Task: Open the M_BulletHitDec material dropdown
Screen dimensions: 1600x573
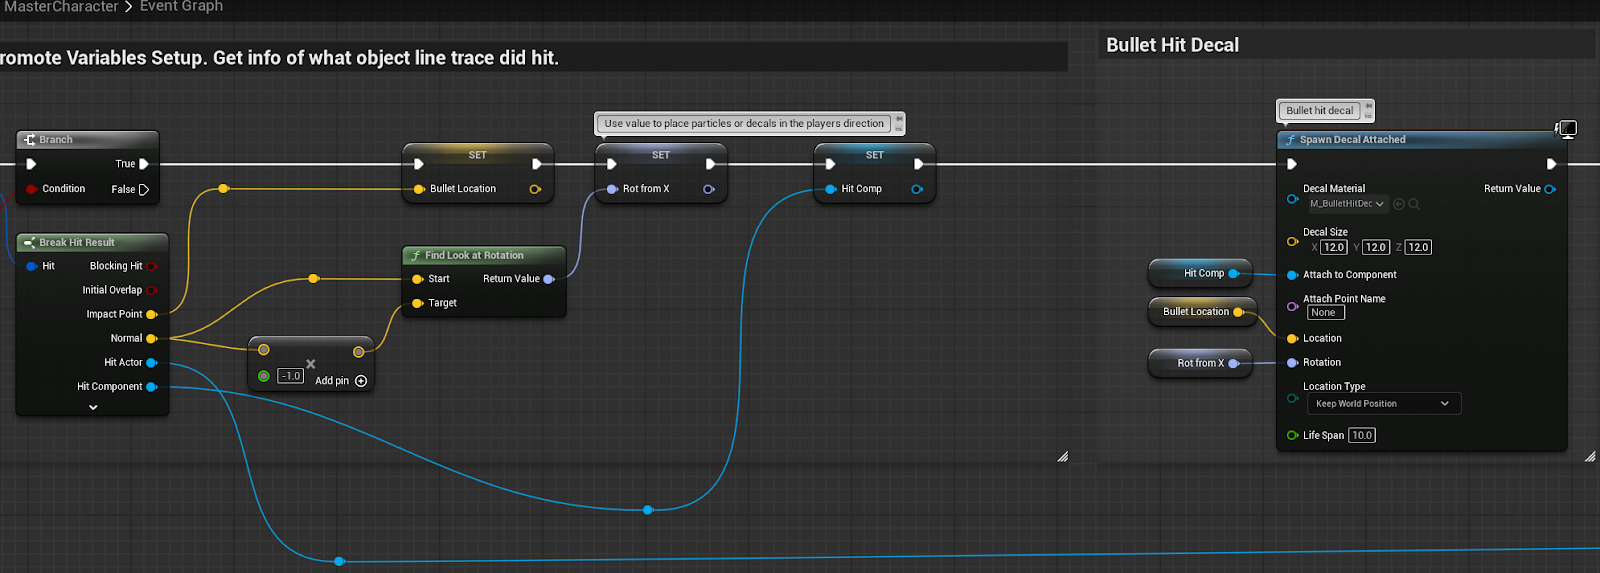Action: (x=1347, y=204)
